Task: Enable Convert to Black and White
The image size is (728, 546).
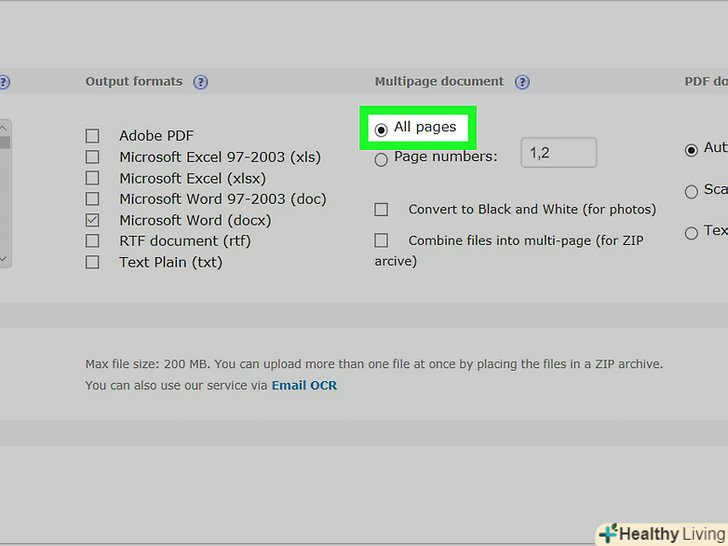Action: pos(381,209)
